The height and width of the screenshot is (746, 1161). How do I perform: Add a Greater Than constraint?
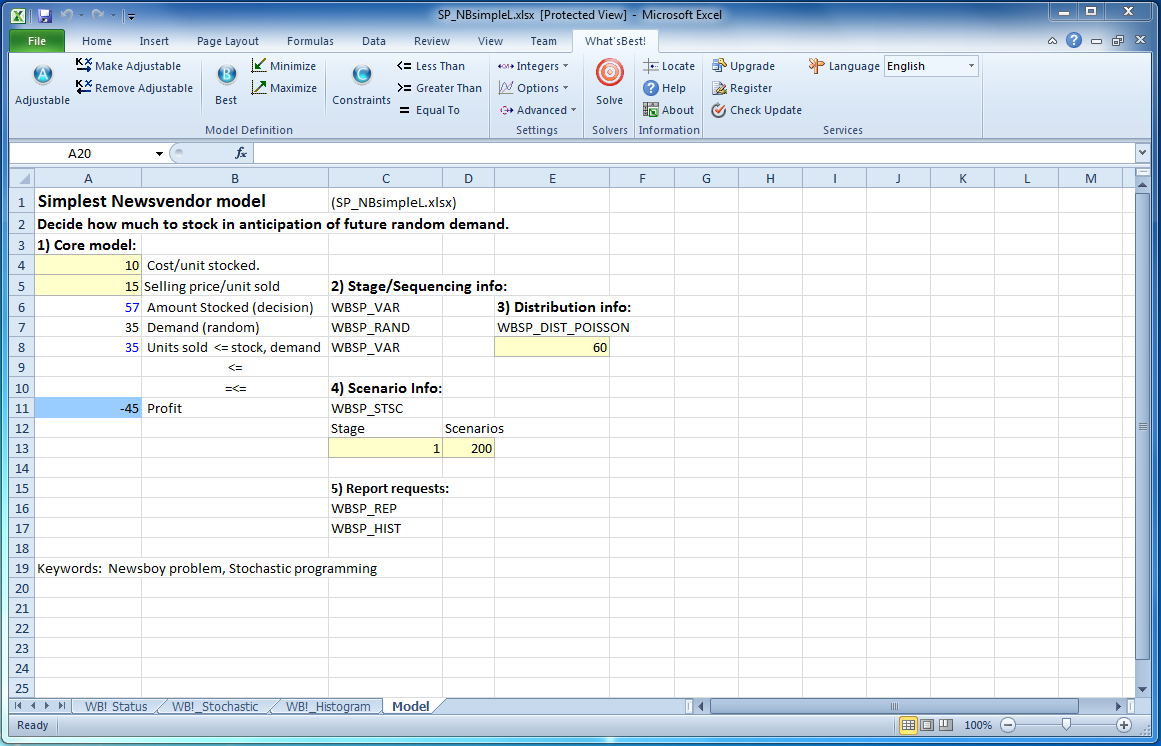[x=439, y=88]
